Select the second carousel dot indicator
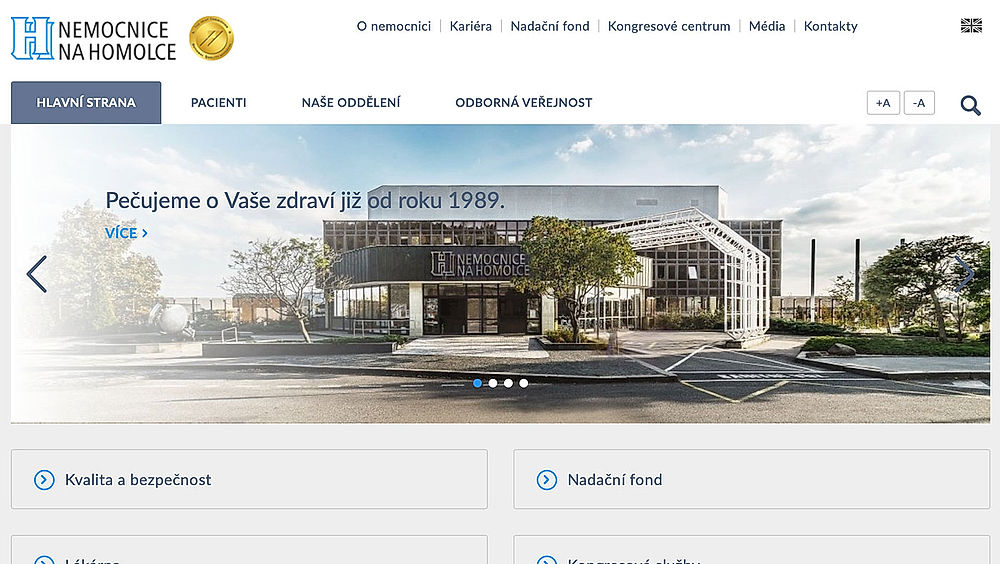The width and height of the screenshot is (1000, 564). (493, 383)
